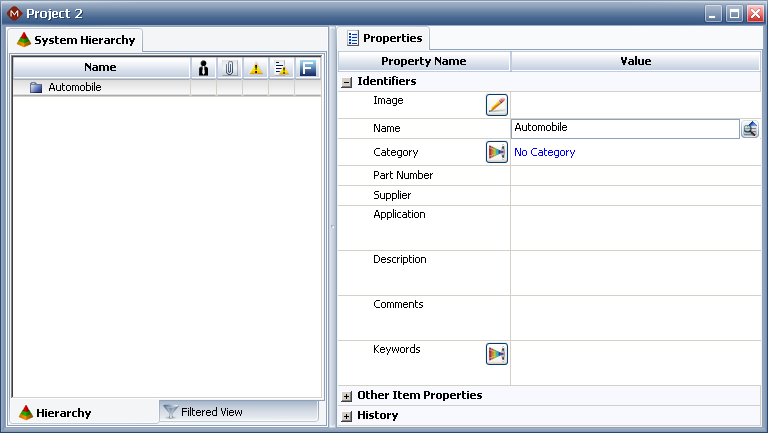Expand the History section
Screen dimensions: 768x433
347,416
